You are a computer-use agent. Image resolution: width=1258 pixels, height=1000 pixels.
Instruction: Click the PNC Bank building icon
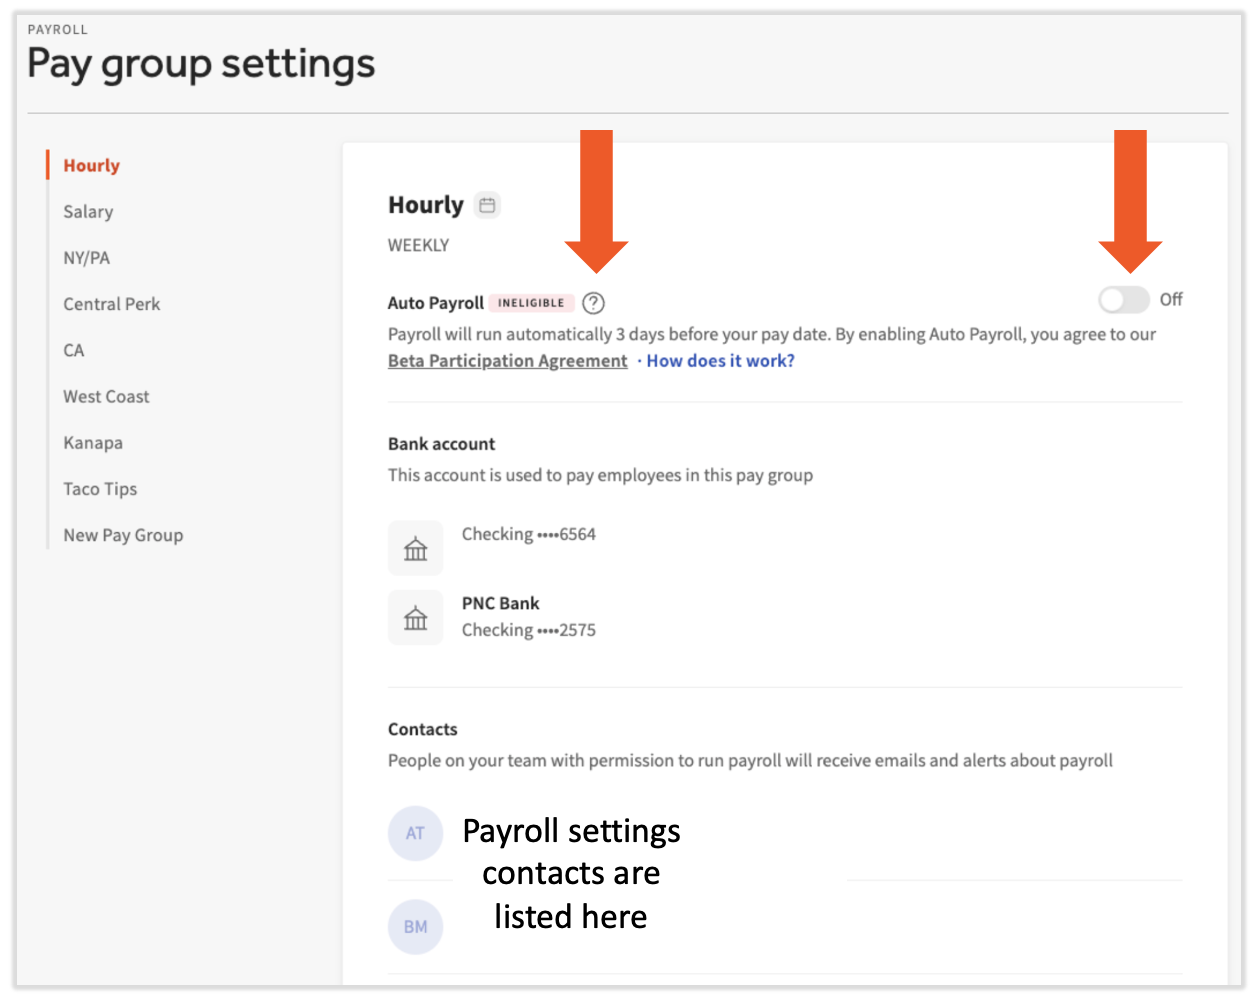pyautogui.click(x=415, y=618)
